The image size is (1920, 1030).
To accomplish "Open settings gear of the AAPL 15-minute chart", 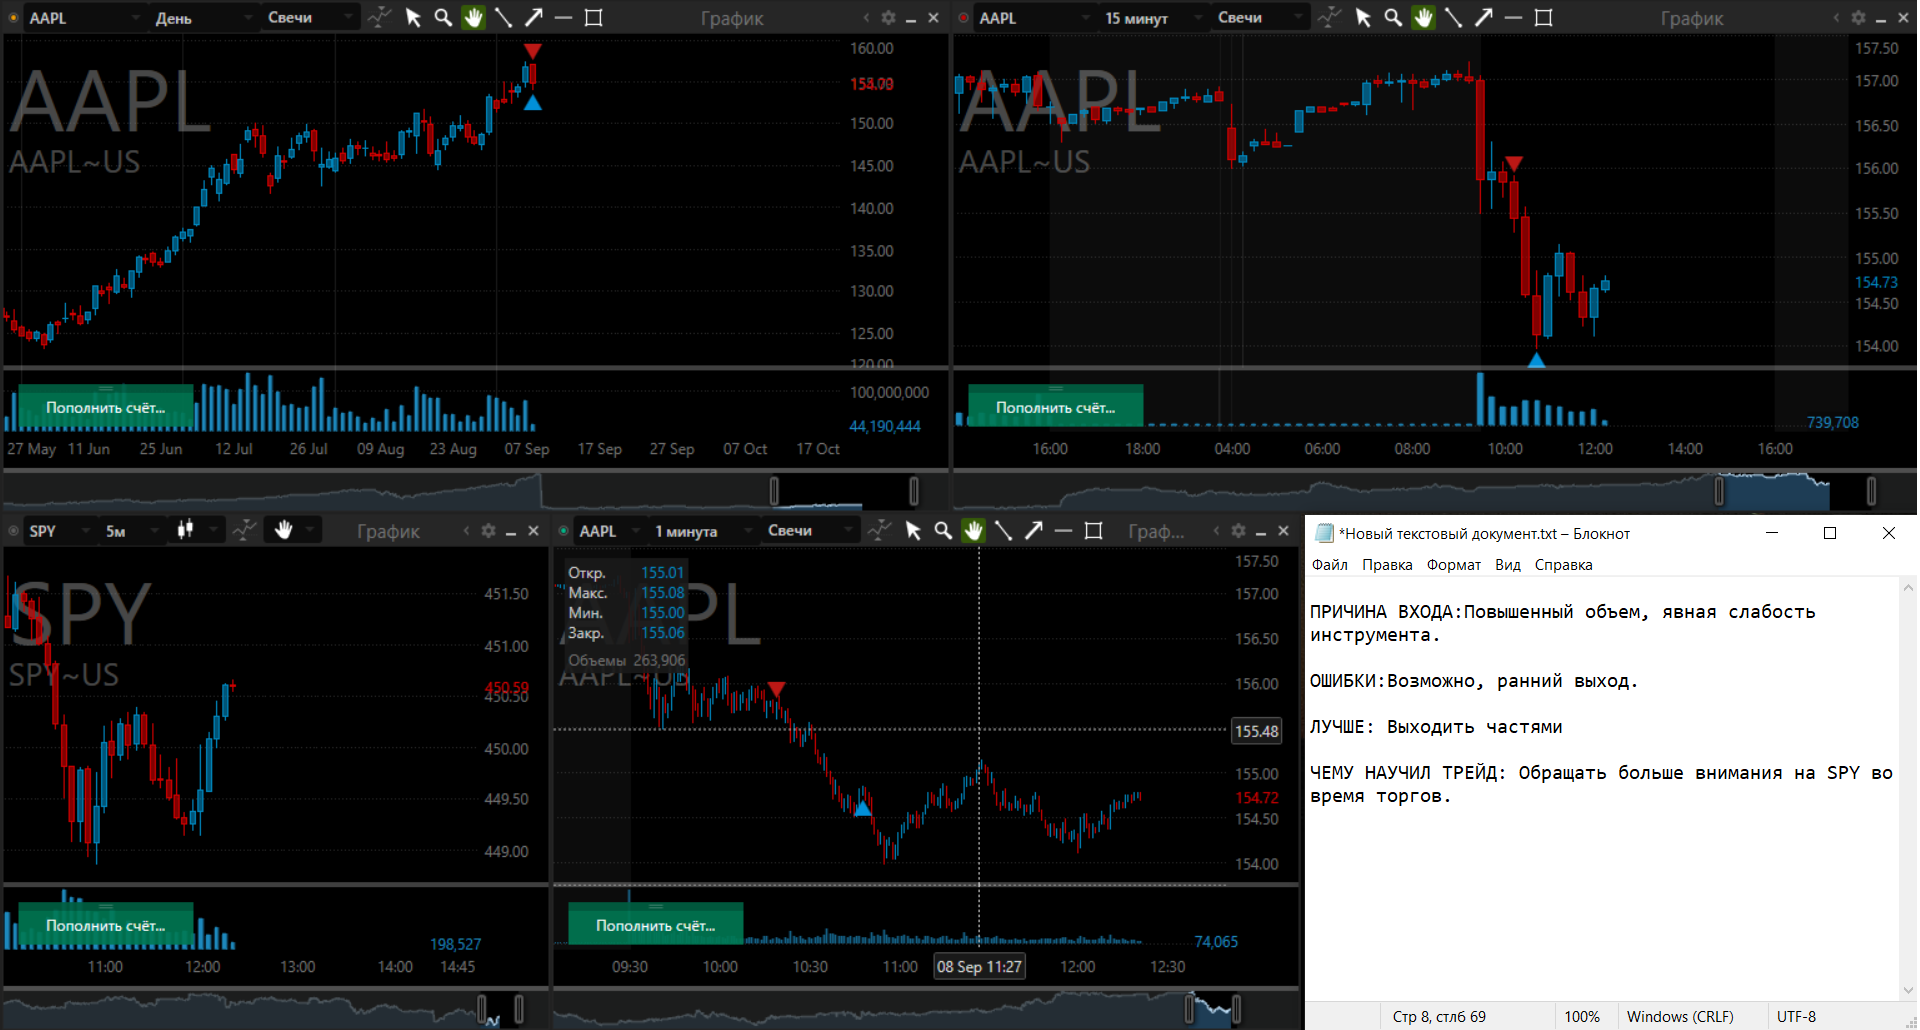I will pos(1858,18).
